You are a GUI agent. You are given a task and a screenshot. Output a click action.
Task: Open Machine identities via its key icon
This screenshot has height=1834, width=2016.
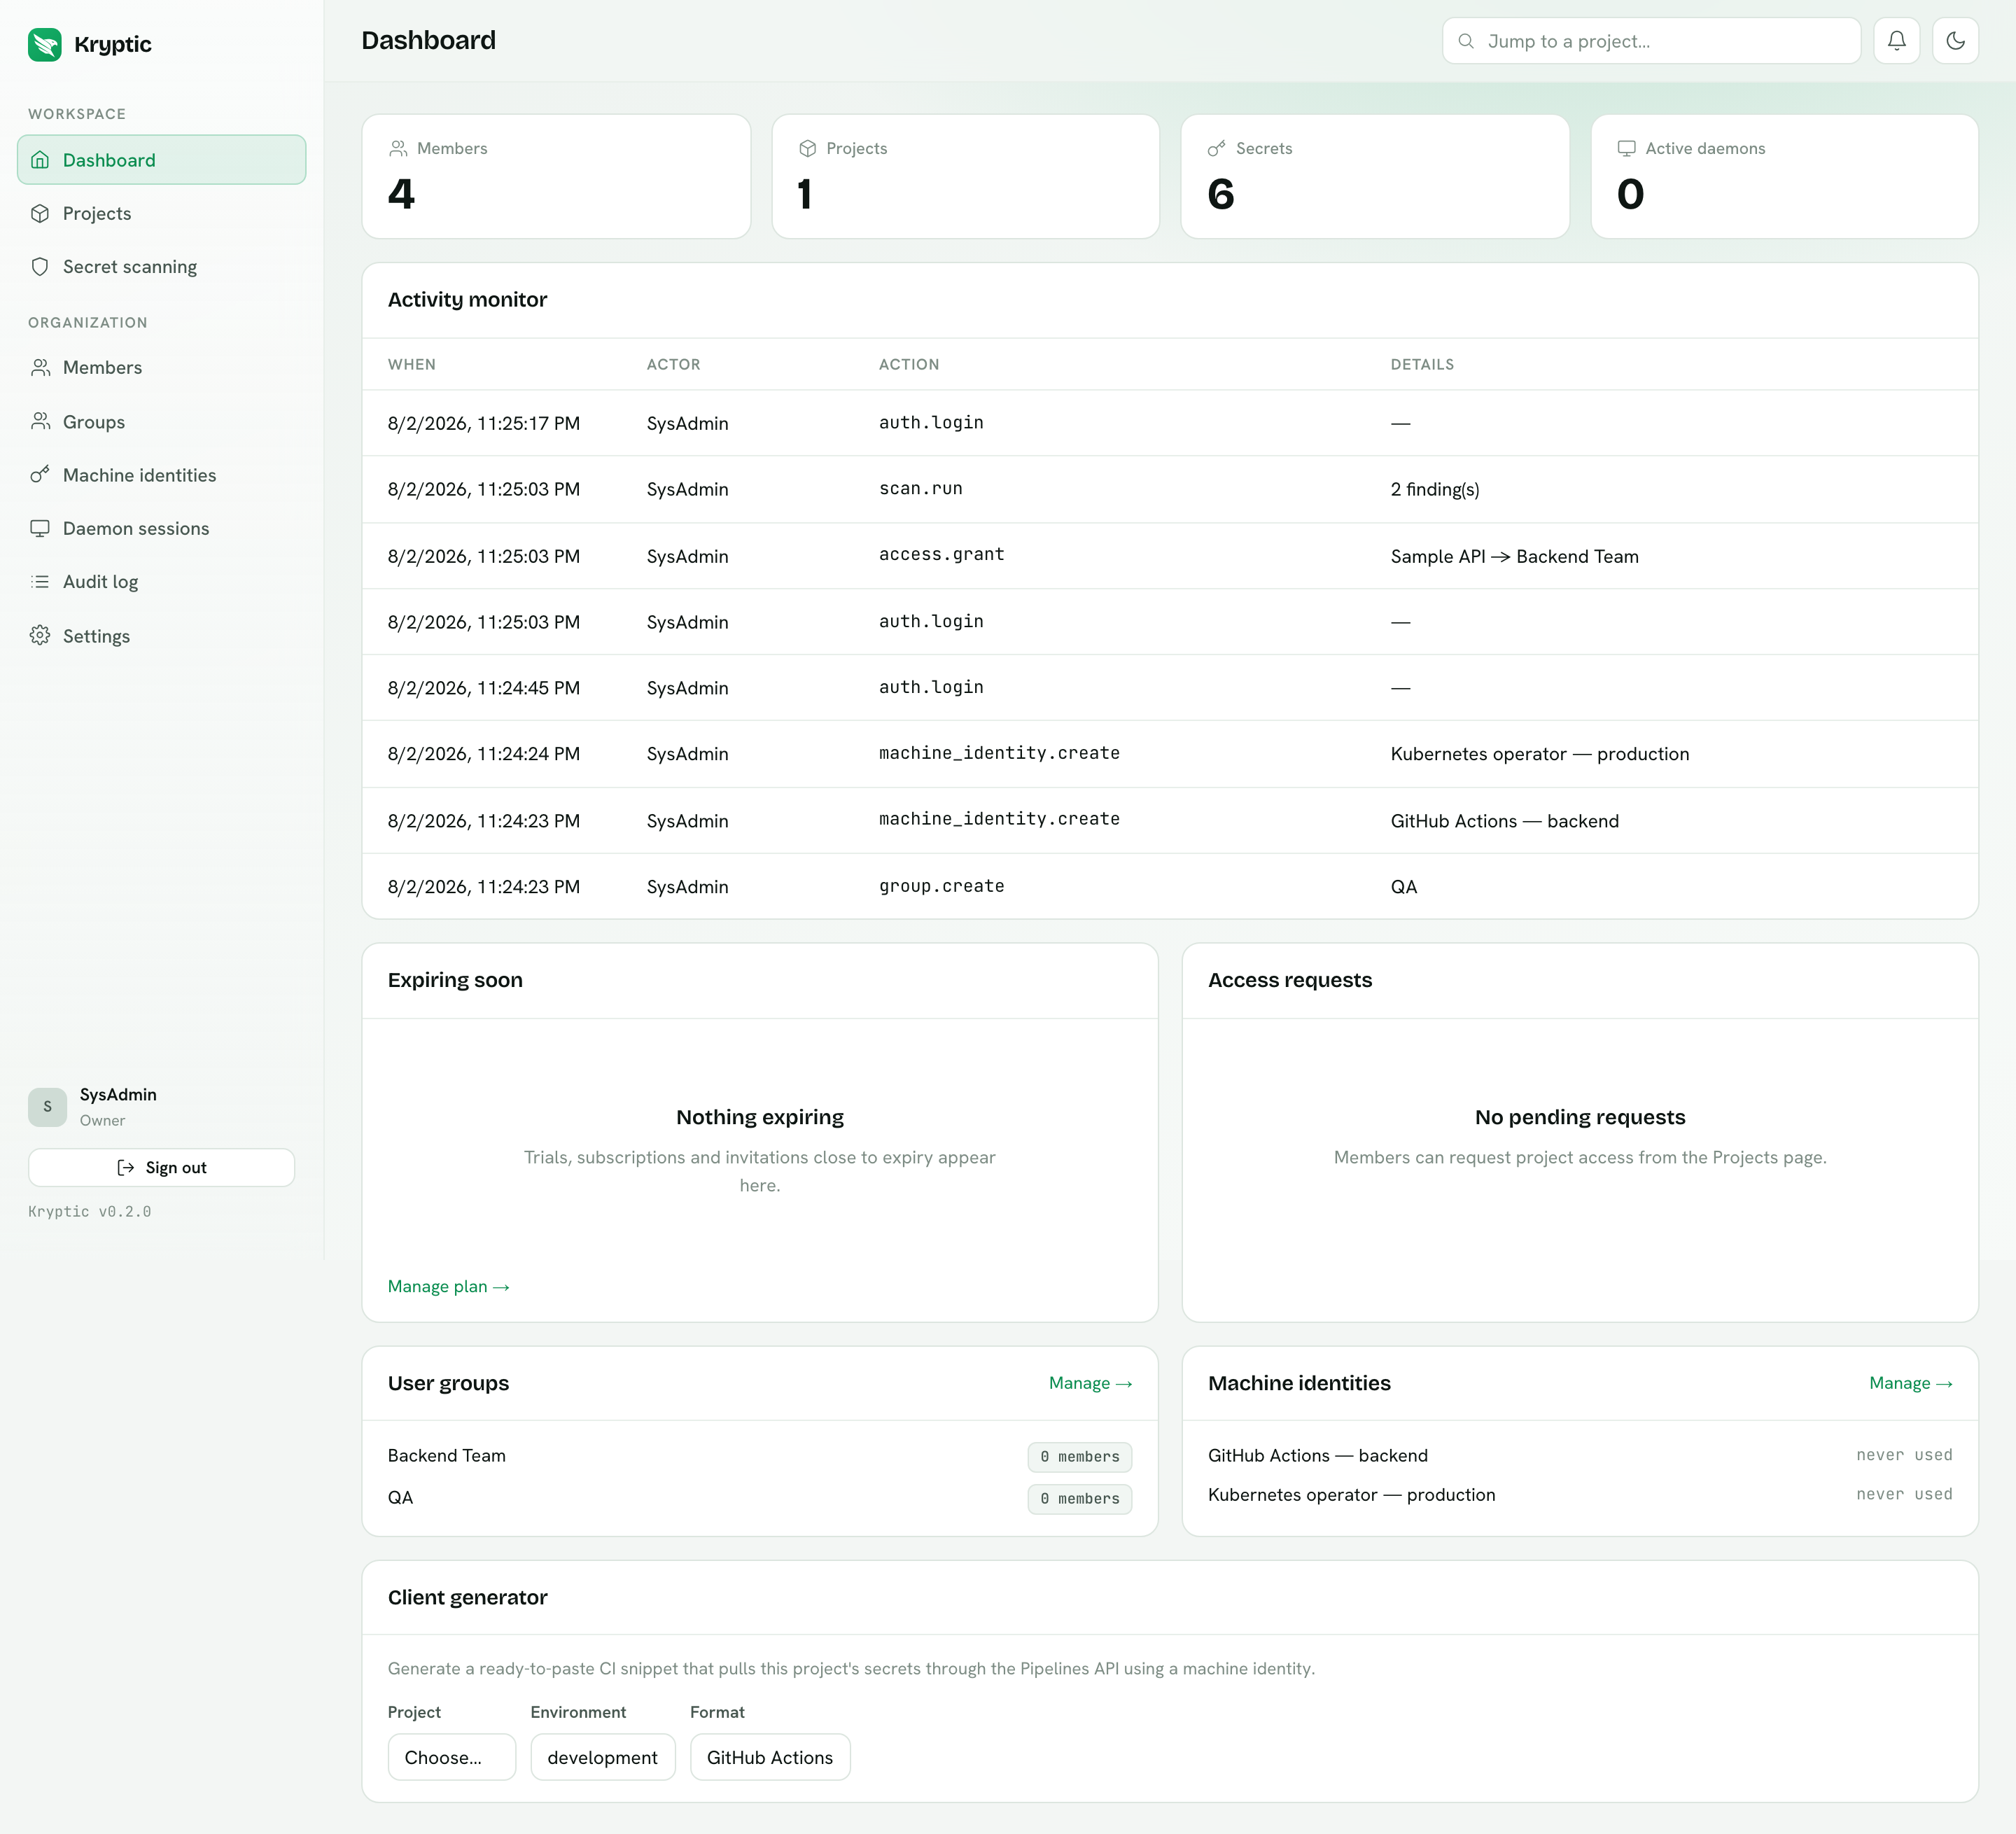pos(40,475)
